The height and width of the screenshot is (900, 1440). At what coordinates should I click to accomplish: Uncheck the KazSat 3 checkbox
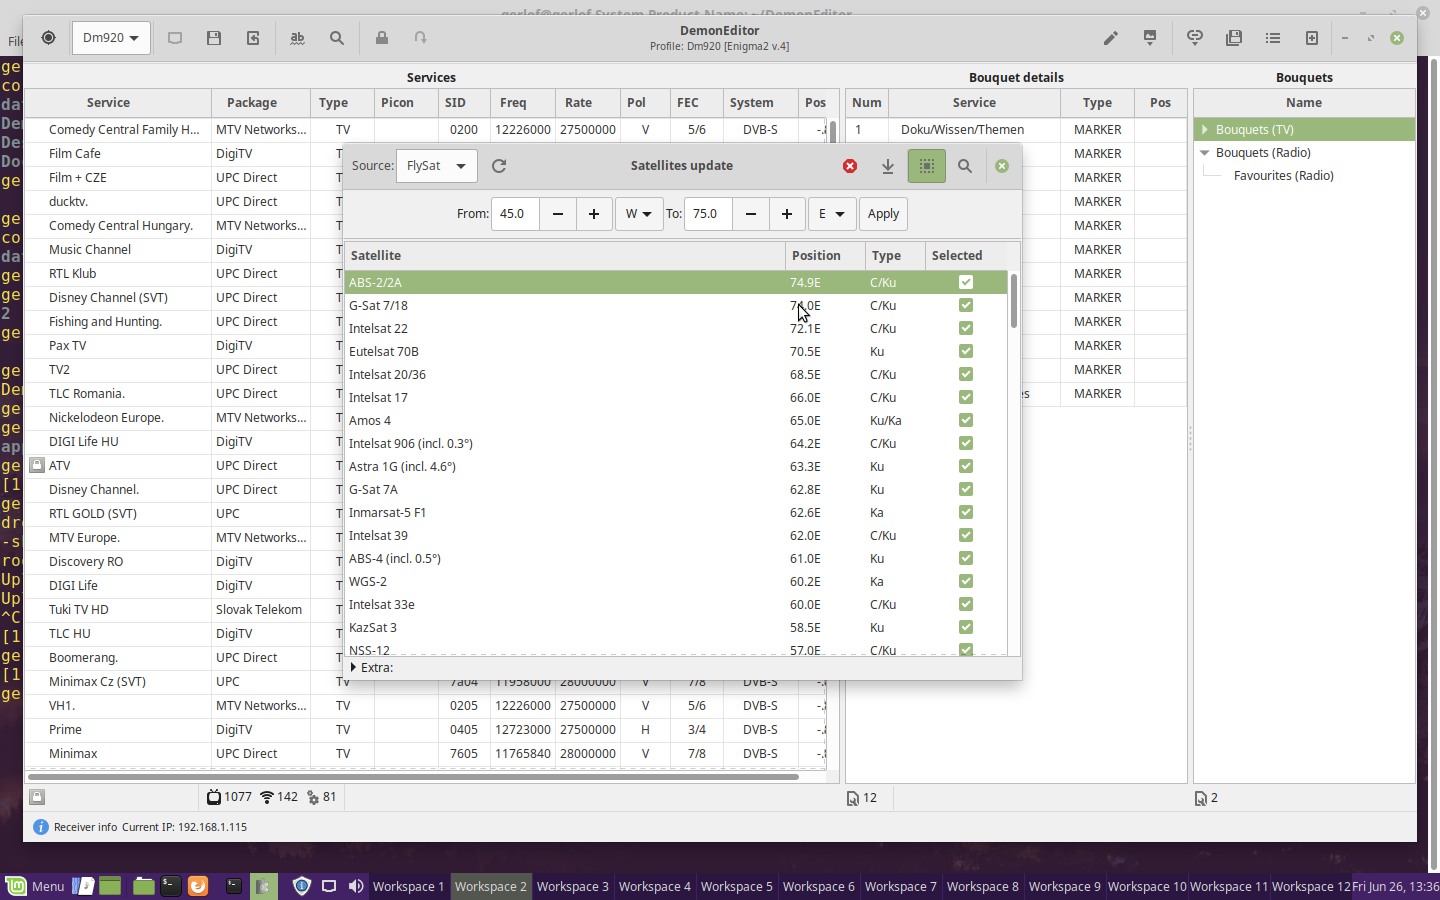click(x=966, y=627)
